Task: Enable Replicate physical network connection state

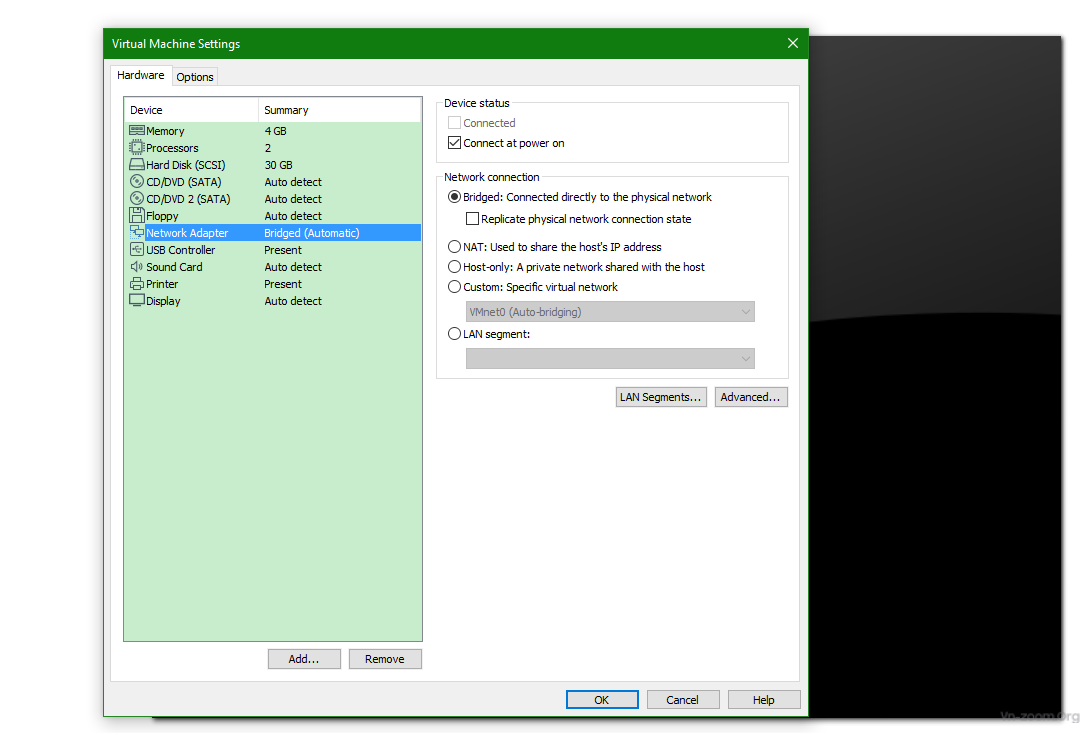Action: pyautogui.click(x=473, y=219)
